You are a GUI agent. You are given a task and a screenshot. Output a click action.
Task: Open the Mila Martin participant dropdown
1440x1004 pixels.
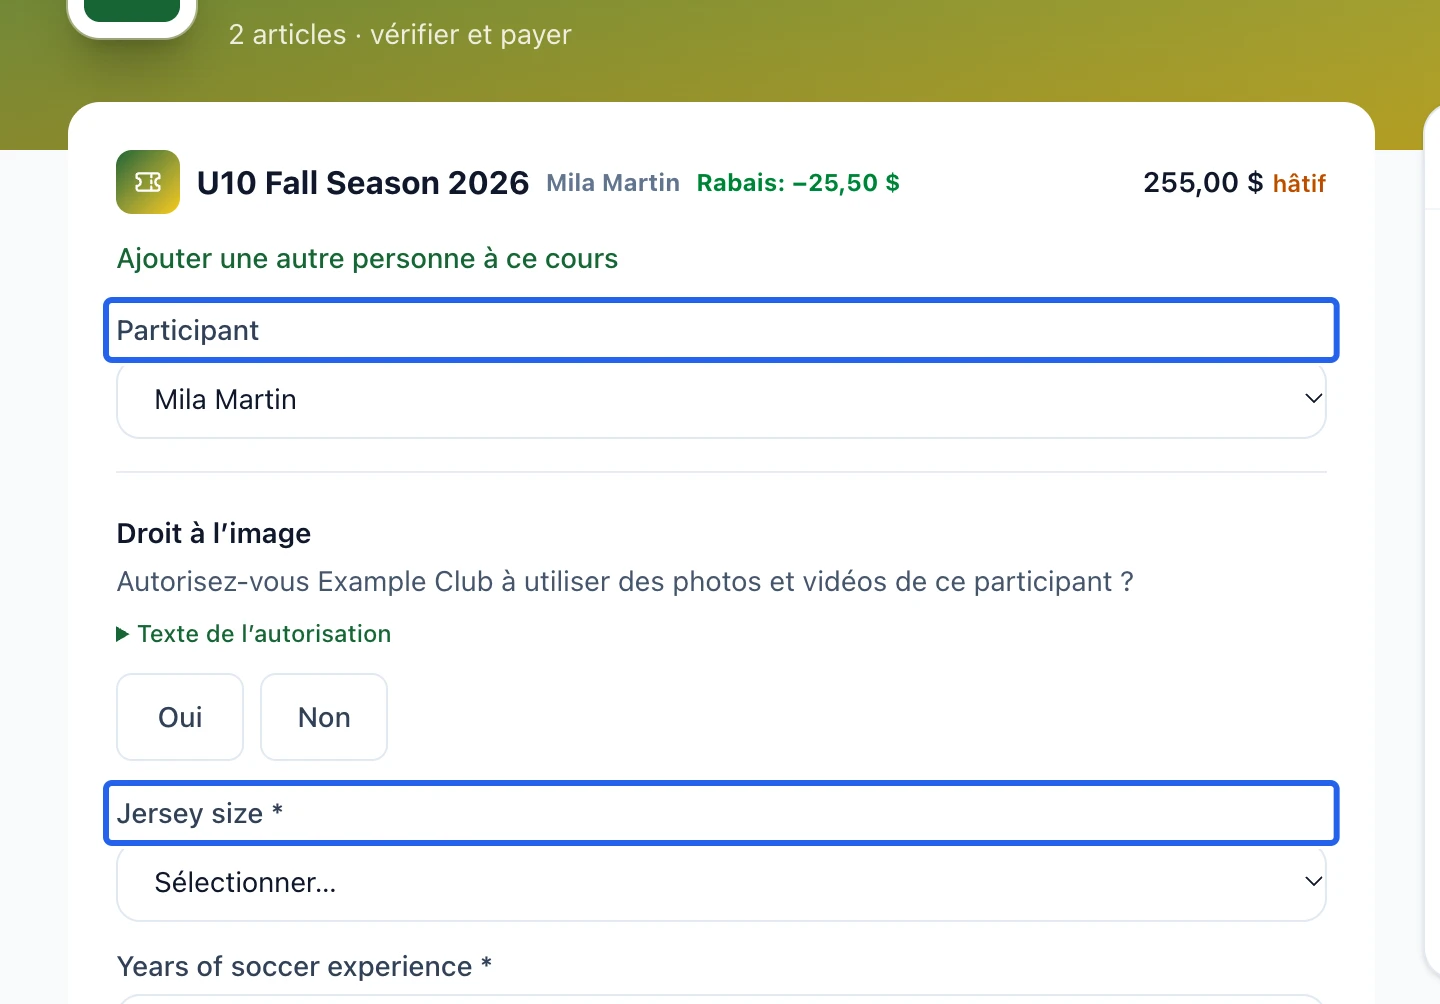[721, 400]
